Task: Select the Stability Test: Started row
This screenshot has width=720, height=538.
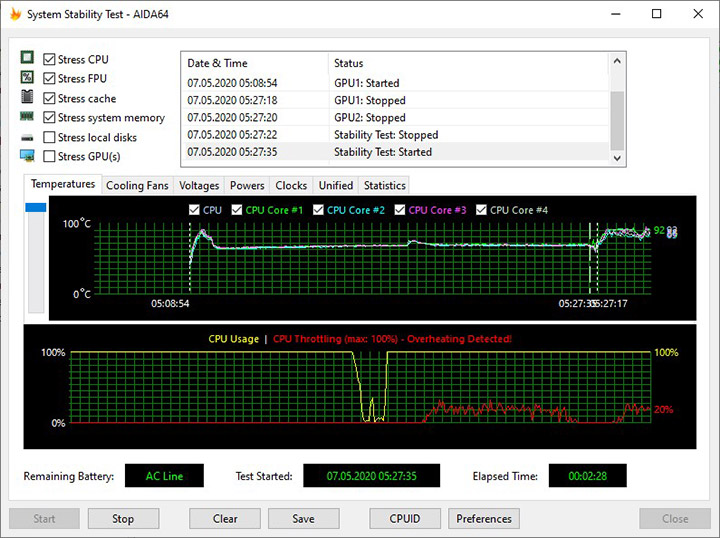Action: point(395,152)
